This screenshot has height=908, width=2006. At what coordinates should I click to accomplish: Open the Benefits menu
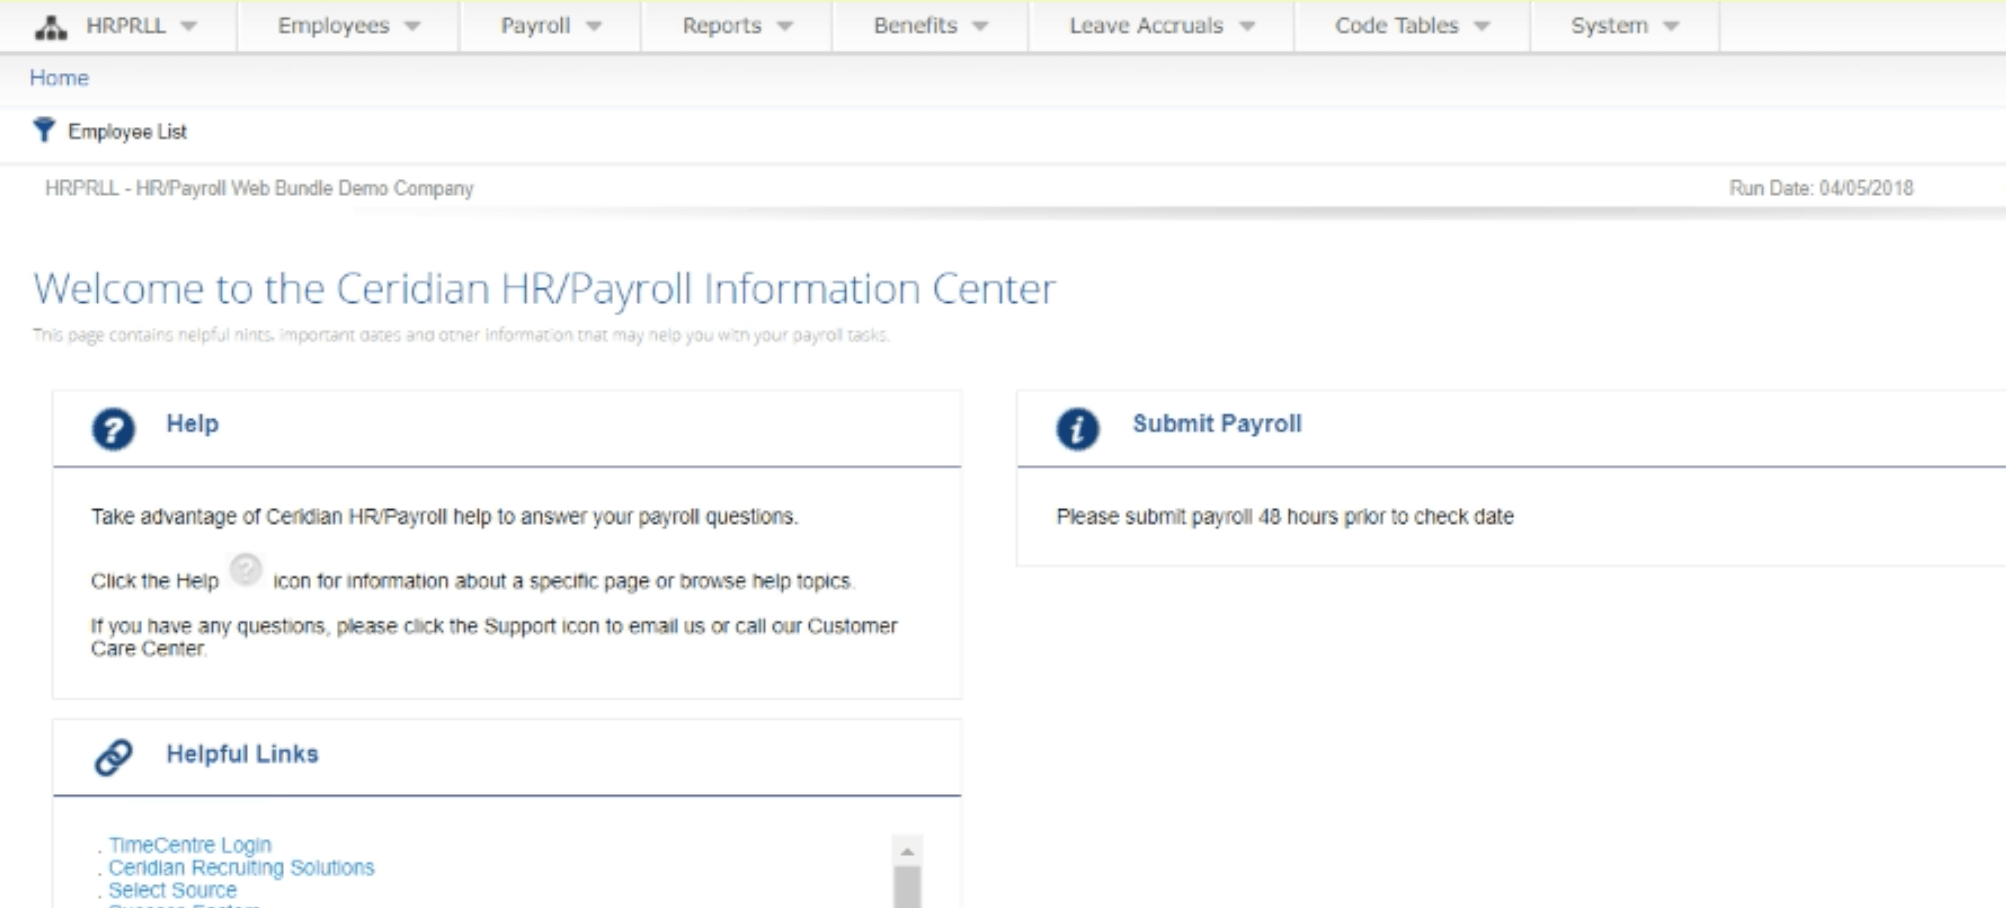(x=915, y=26)
